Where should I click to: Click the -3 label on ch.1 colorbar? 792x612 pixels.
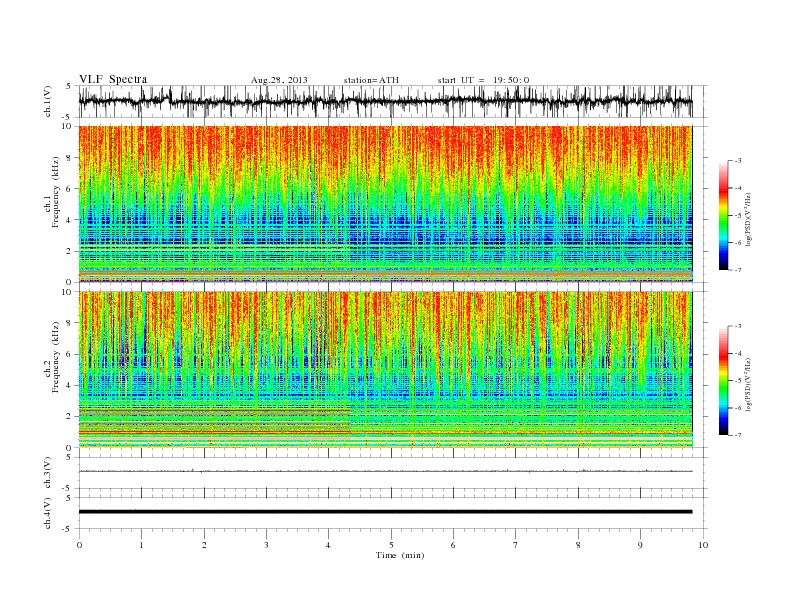coord(738,161)
